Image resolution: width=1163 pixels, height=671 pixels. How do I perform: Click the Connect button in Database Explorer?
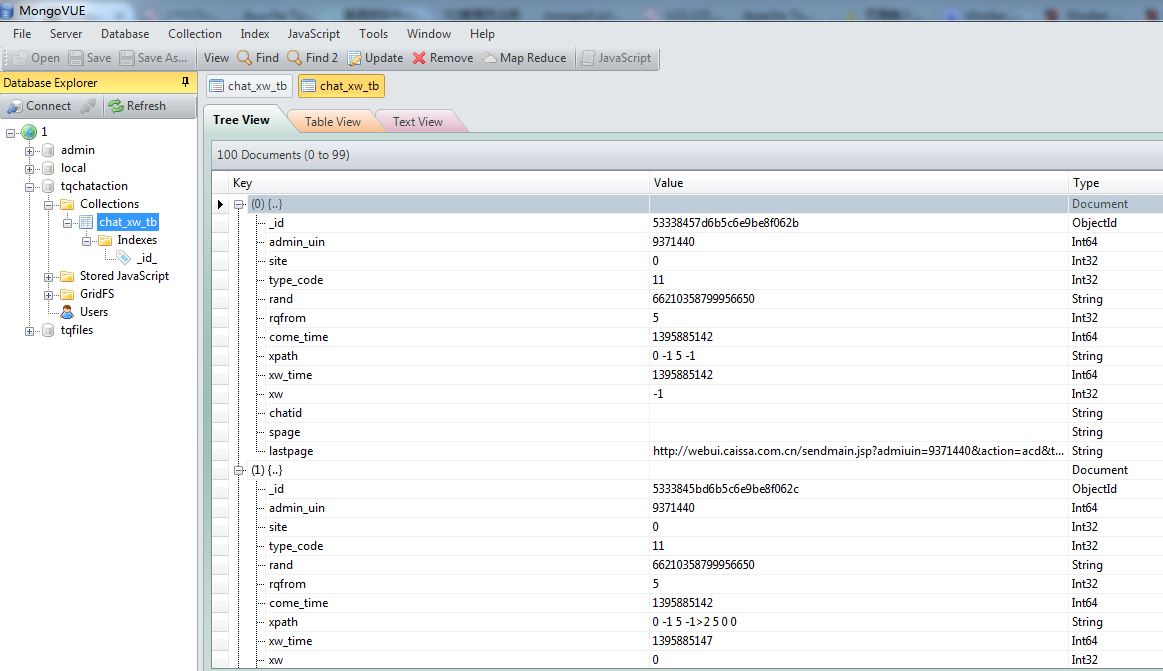[x=39, y=106]
